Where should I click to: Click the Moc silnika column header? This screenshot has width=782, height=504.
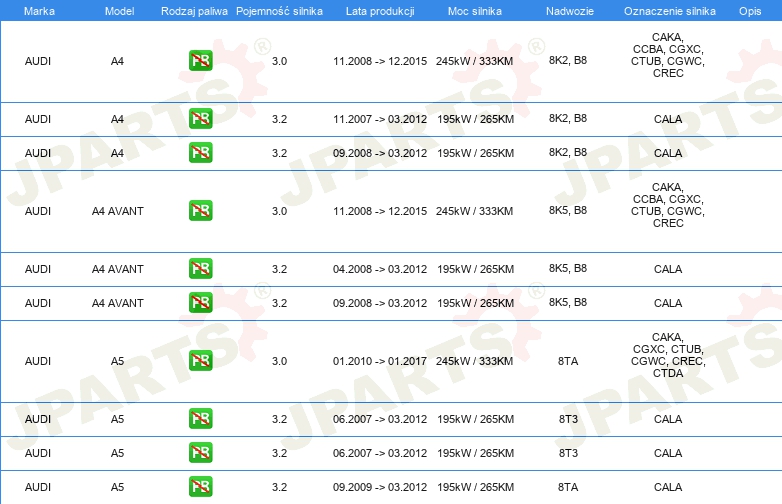(x=475, y=11)
